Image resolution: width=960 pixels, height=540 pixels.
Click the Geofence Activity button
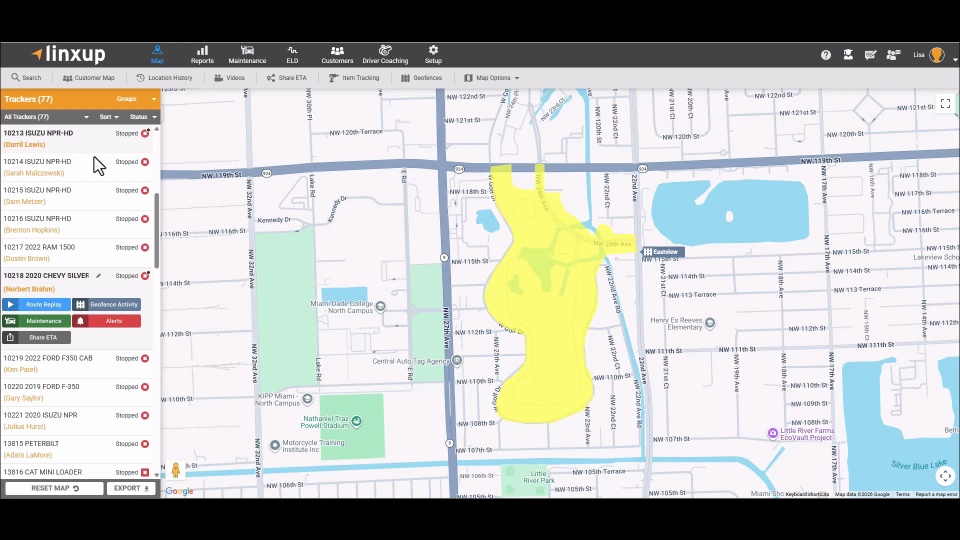107,304
